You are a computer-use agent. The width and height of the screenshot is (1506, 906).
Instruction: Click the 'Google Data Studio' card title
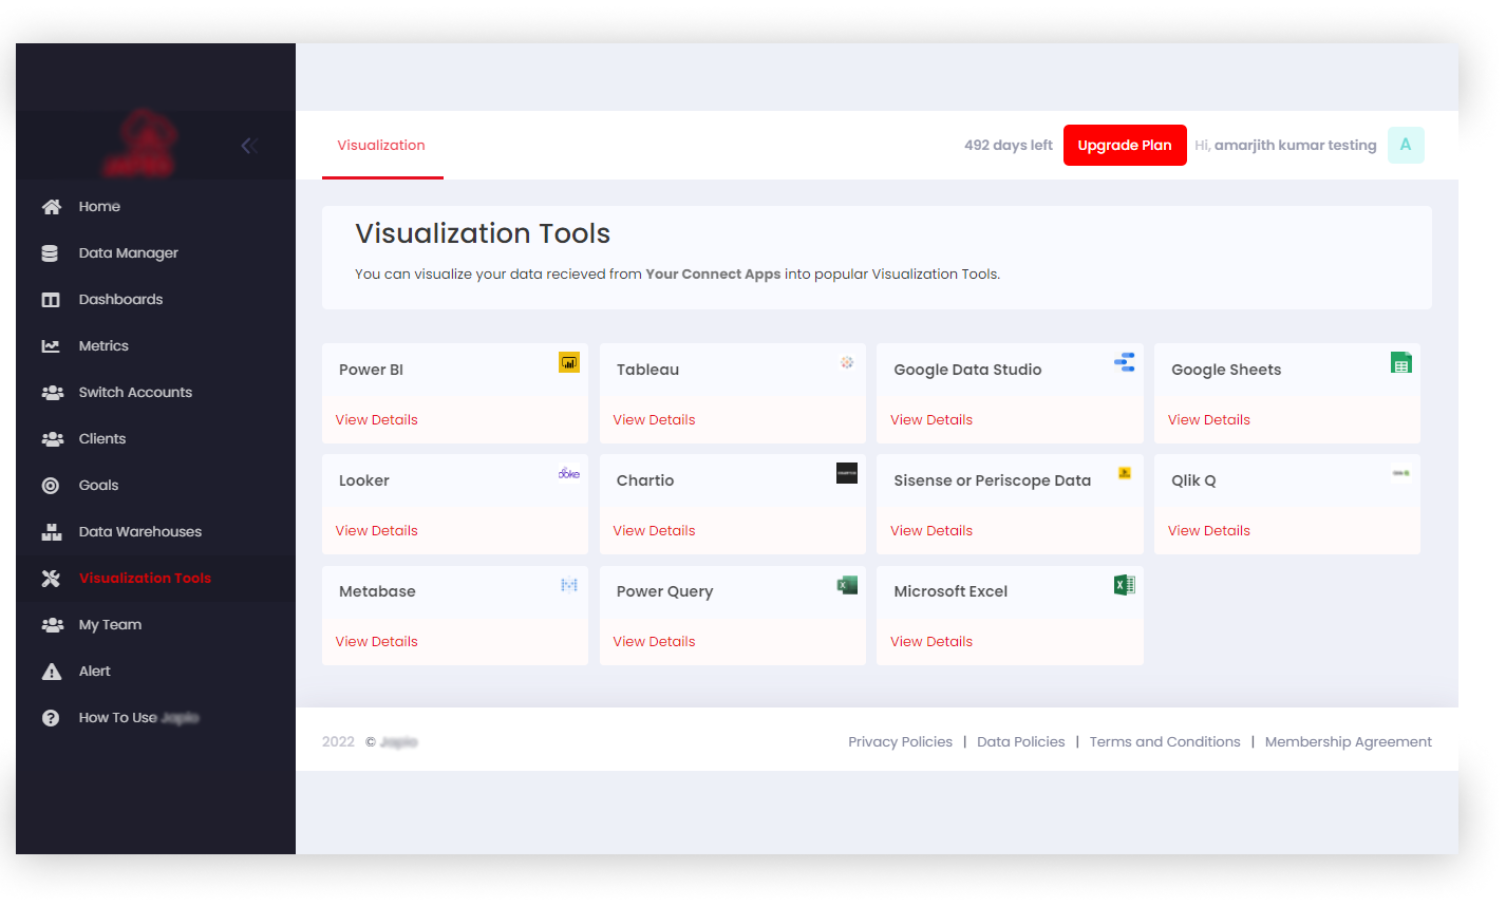pyautogui.click(x=967, y=370)
